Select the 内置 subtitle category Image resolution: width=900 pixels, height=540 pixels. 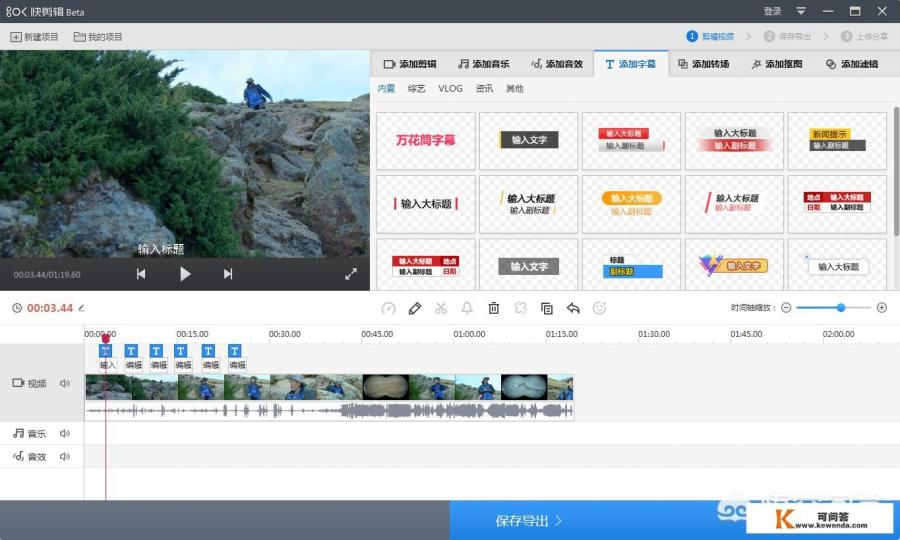pos(386,88)
